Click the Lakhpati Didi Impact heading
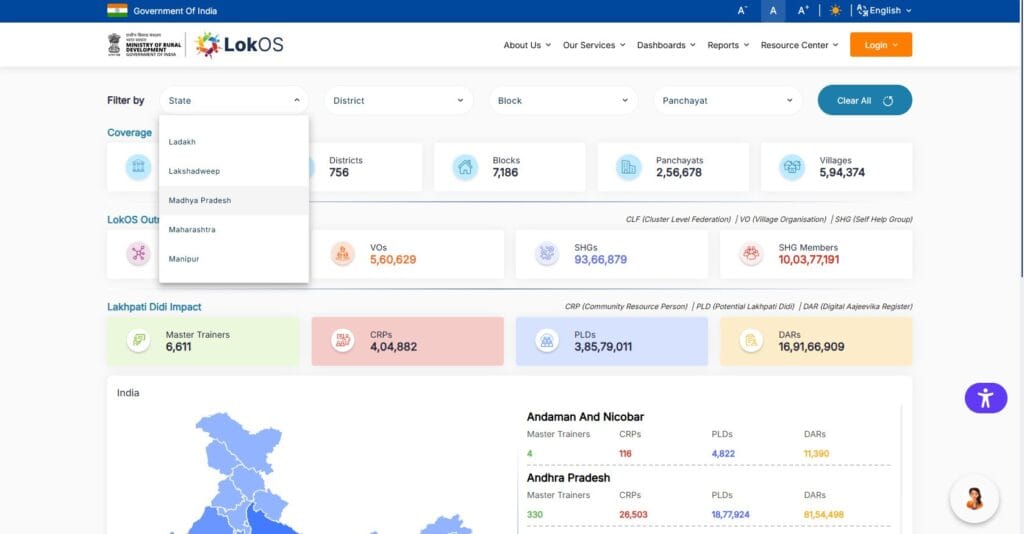 click(154, 307)
